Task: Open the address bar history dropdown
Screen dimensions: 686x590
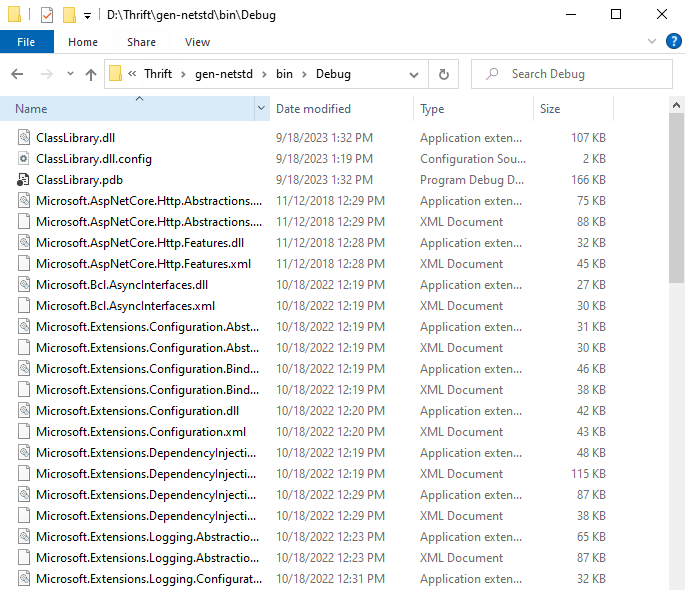Action: tap(414, 75)
